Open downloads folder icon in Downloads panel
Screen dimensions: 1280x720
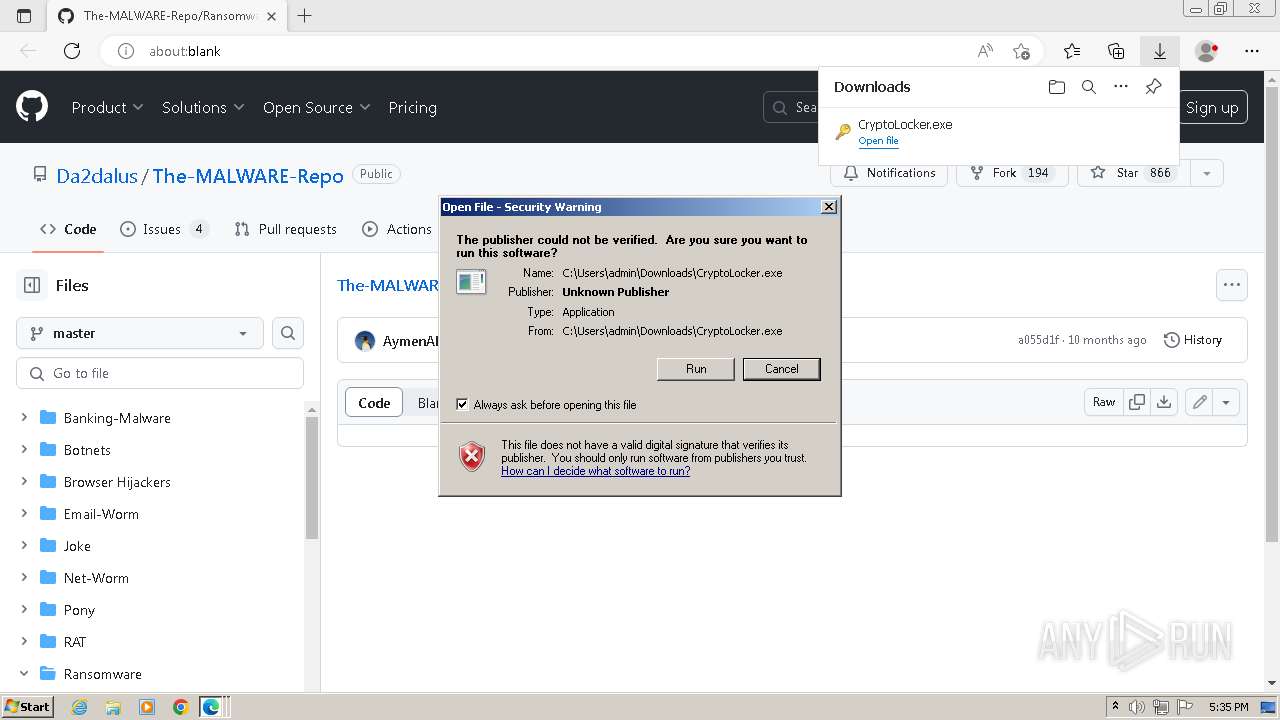pos(1057,87)
